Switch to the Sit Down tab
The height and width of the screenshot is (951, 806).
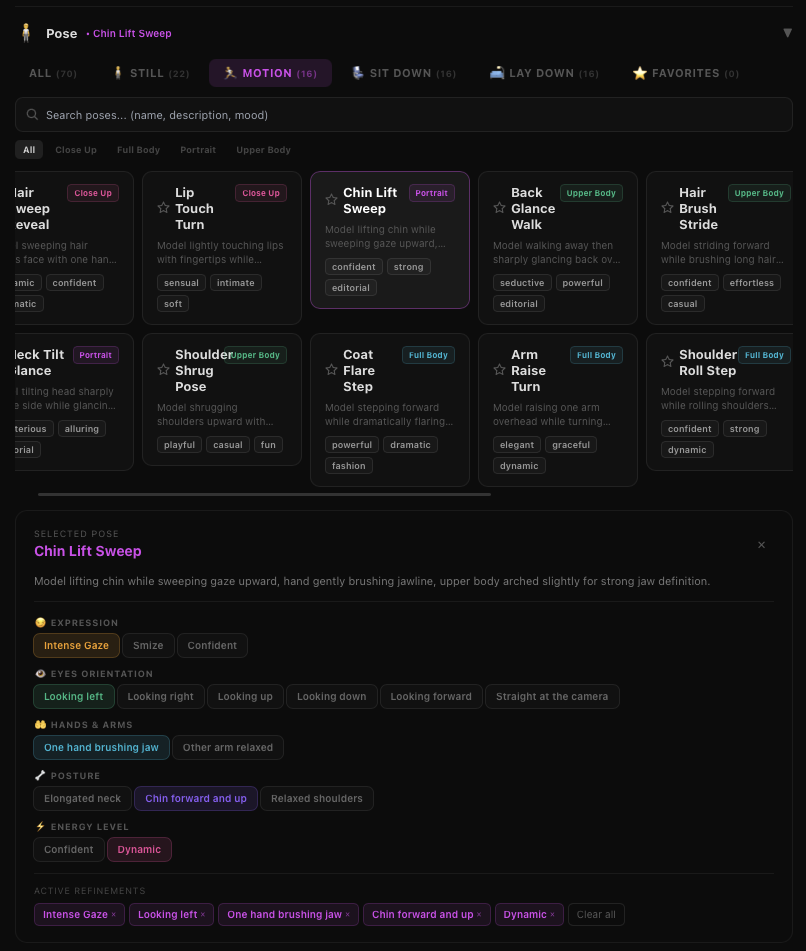[404, 73]
